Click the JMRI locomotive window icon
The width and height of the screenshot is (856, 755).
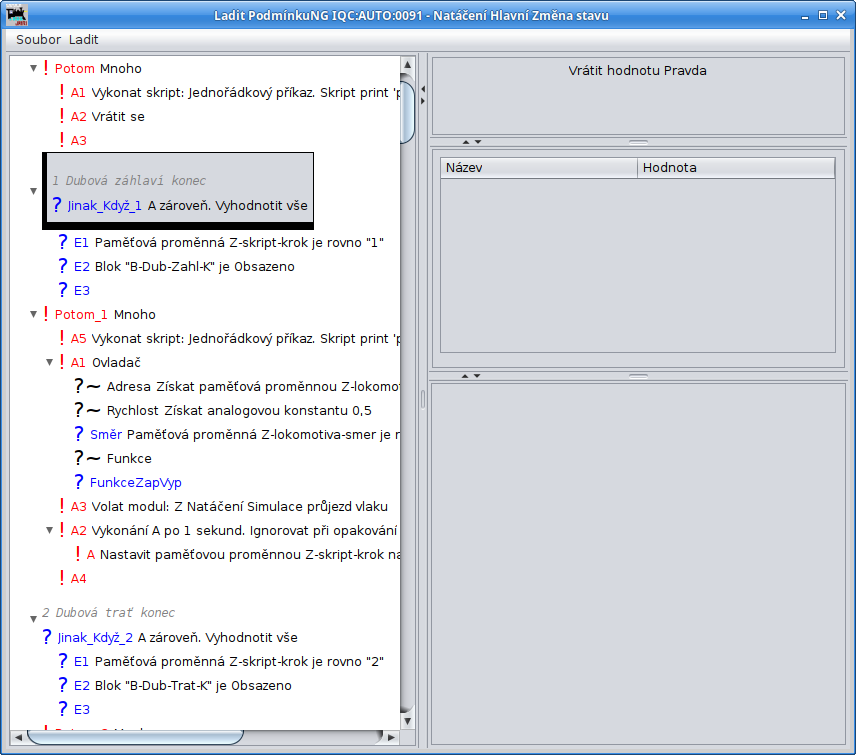(x=17, y=15)
